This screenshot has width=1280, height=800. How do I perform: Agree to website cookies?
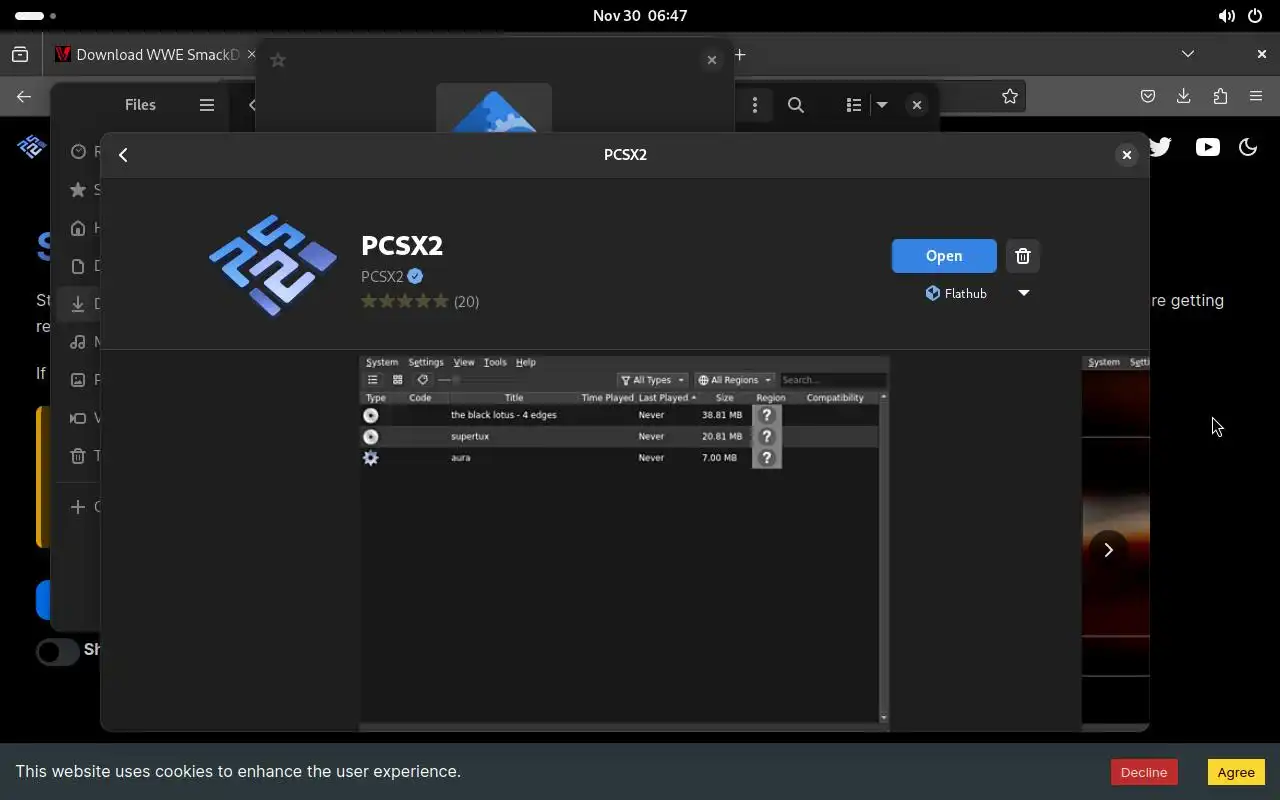tap(1236, 772)
